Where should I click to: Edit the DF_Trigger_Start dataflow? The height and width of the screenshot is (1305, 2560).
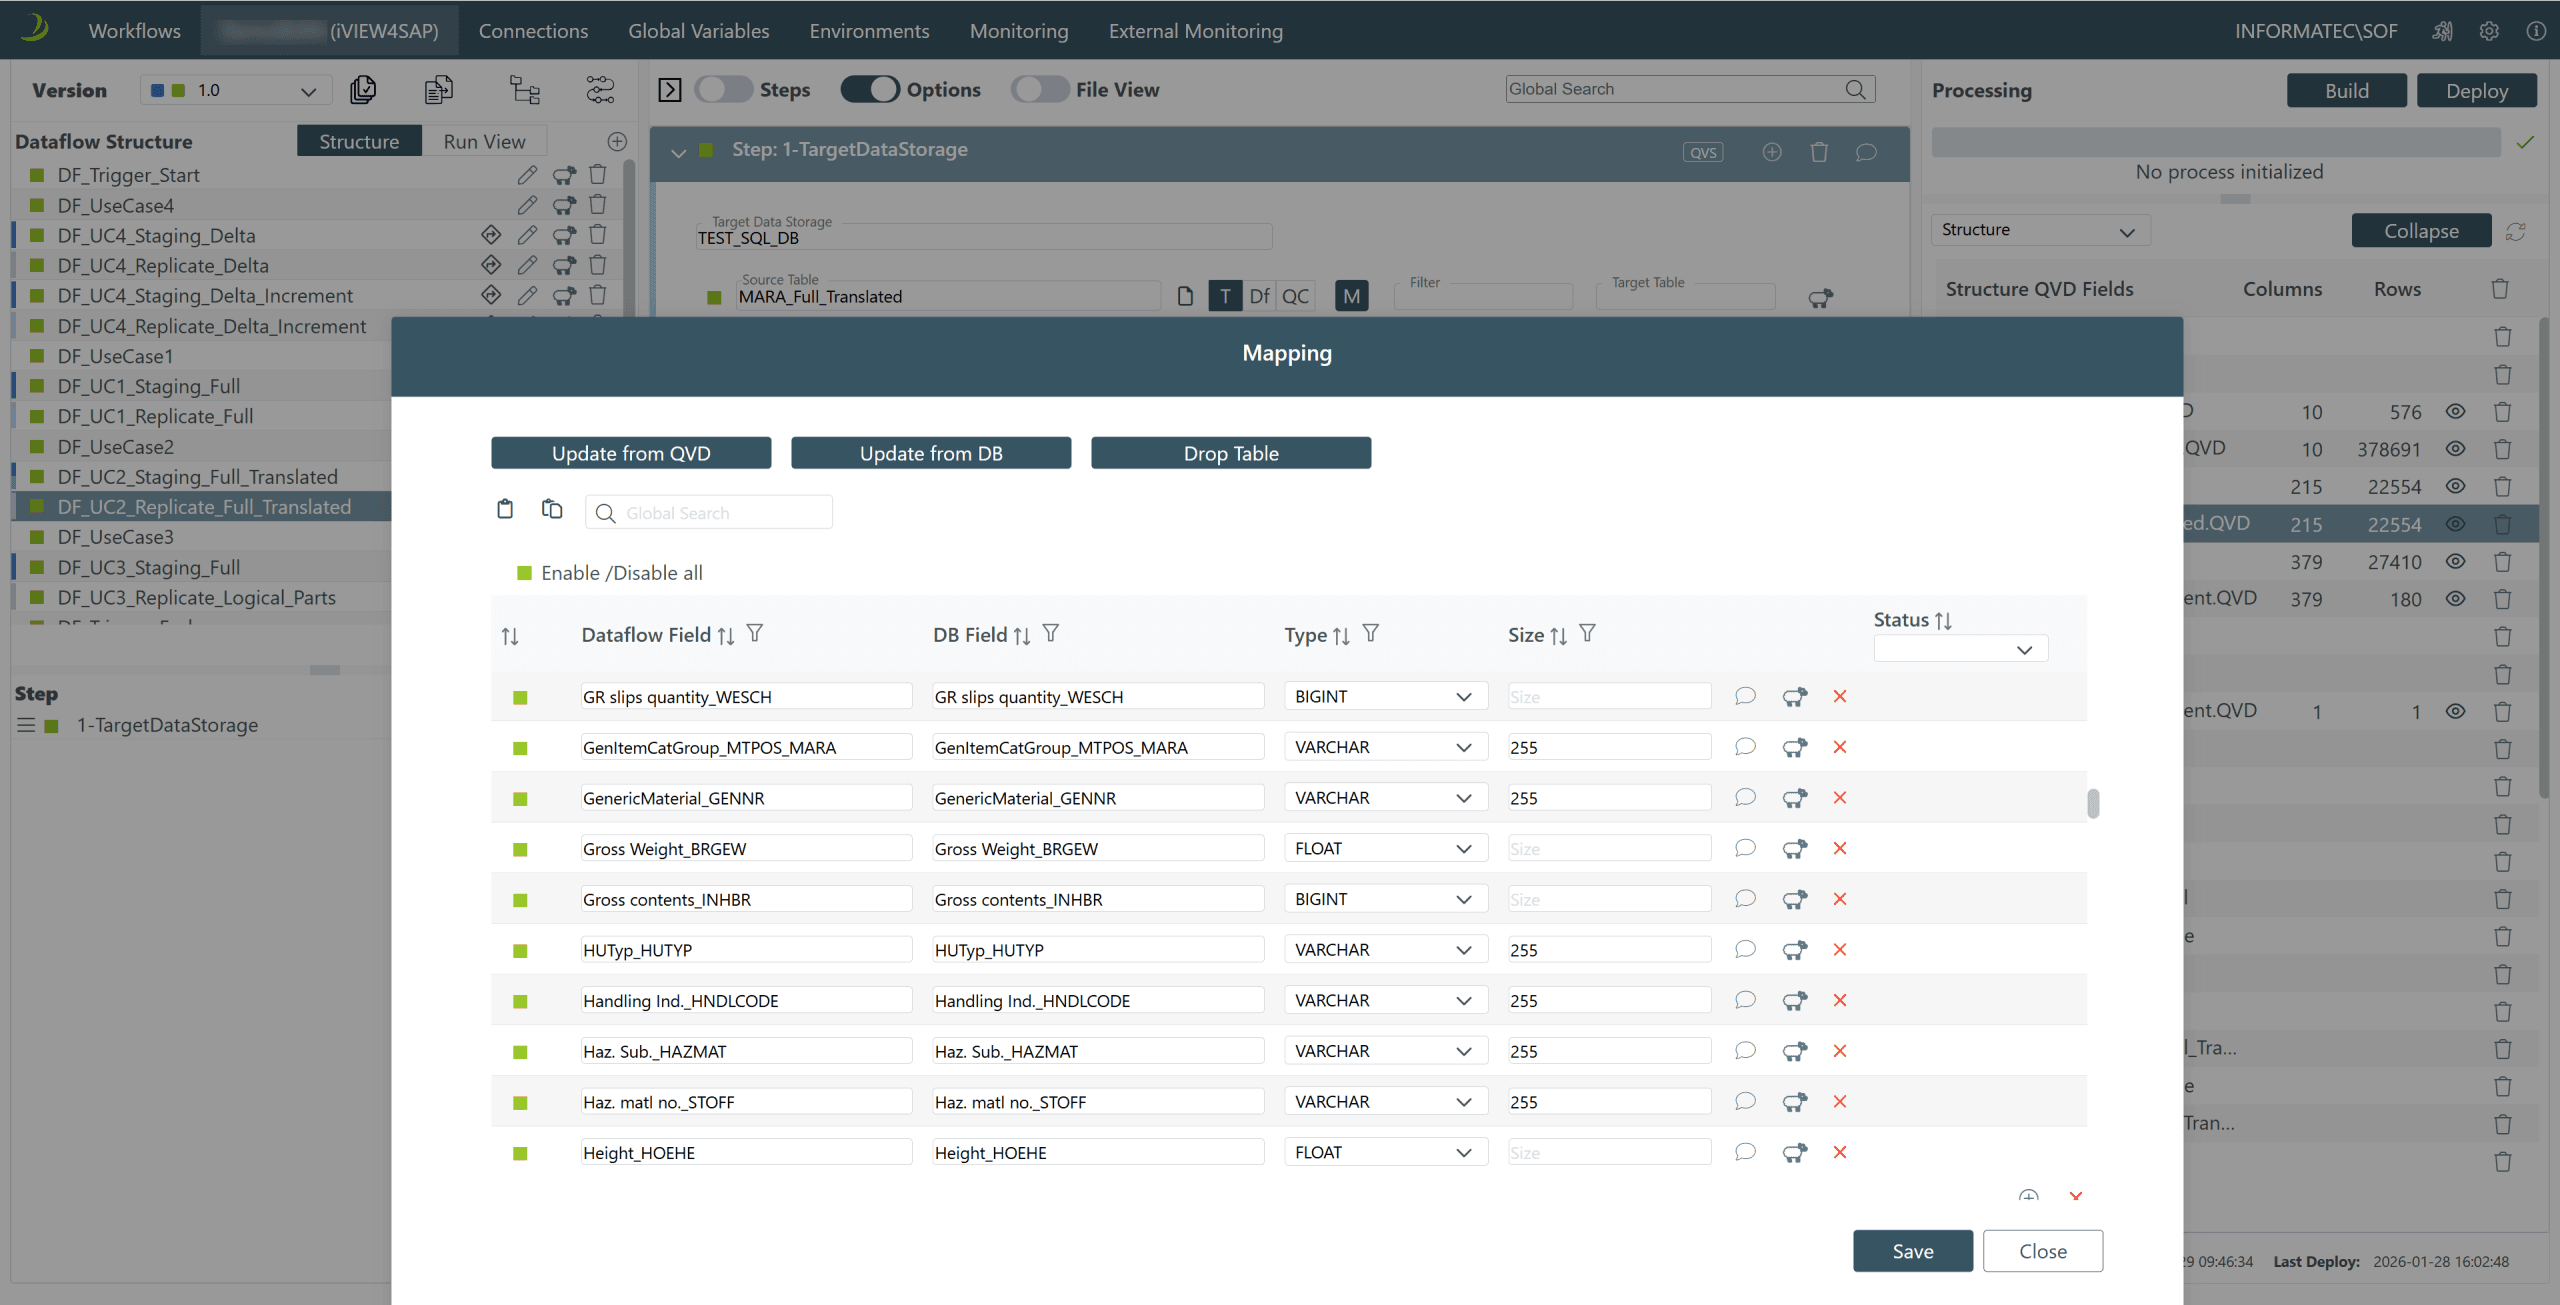pyautogui.click(x=527, y=175)
